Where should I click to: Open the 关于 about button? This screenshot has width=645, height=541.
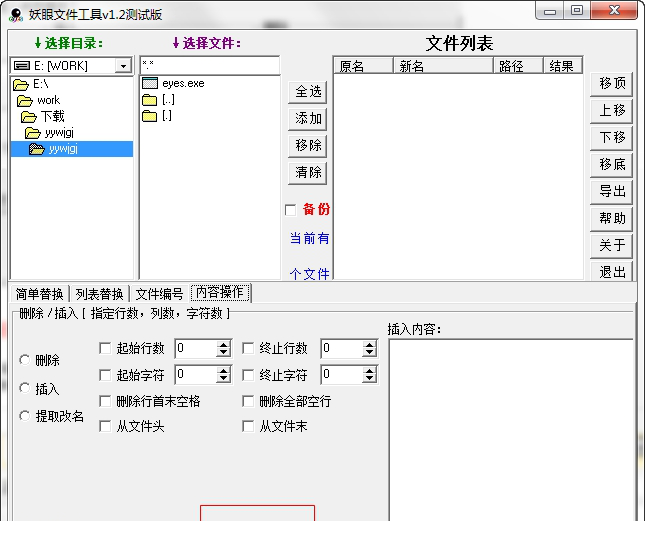click(x=612, y=246)
